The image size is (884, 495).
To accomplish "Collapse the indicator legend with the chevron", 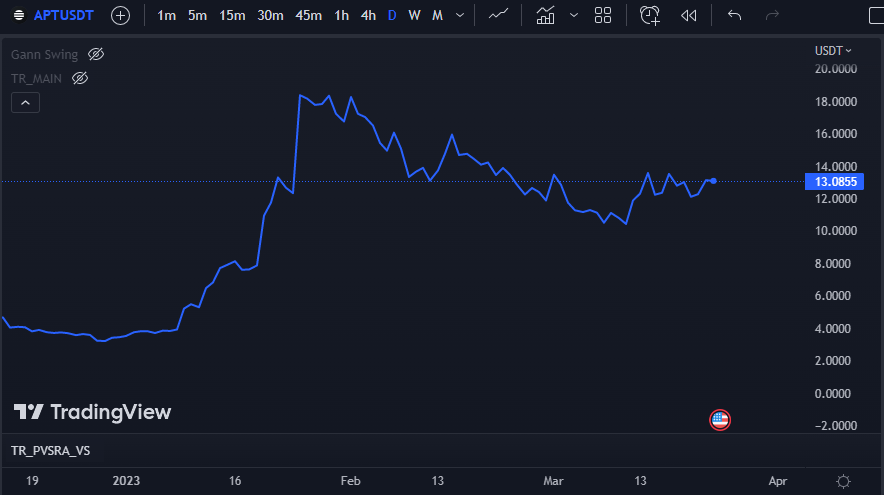I will pyautogui.click(x=25, y=103).
